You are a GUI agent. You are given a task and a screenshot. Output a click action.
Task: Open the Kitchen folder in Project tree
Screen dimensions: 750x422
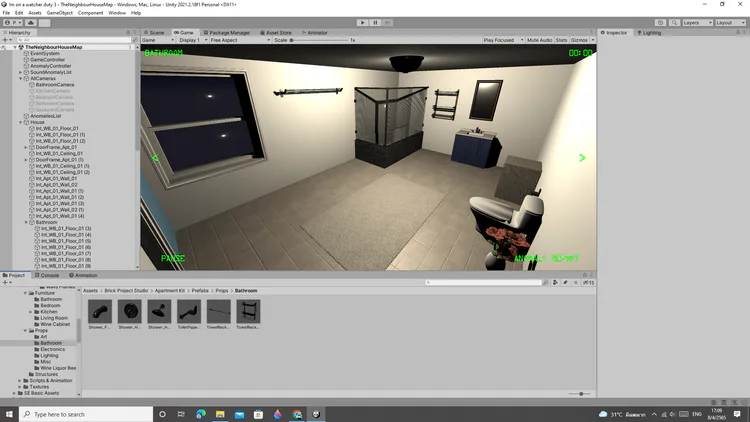click(48, 311)
